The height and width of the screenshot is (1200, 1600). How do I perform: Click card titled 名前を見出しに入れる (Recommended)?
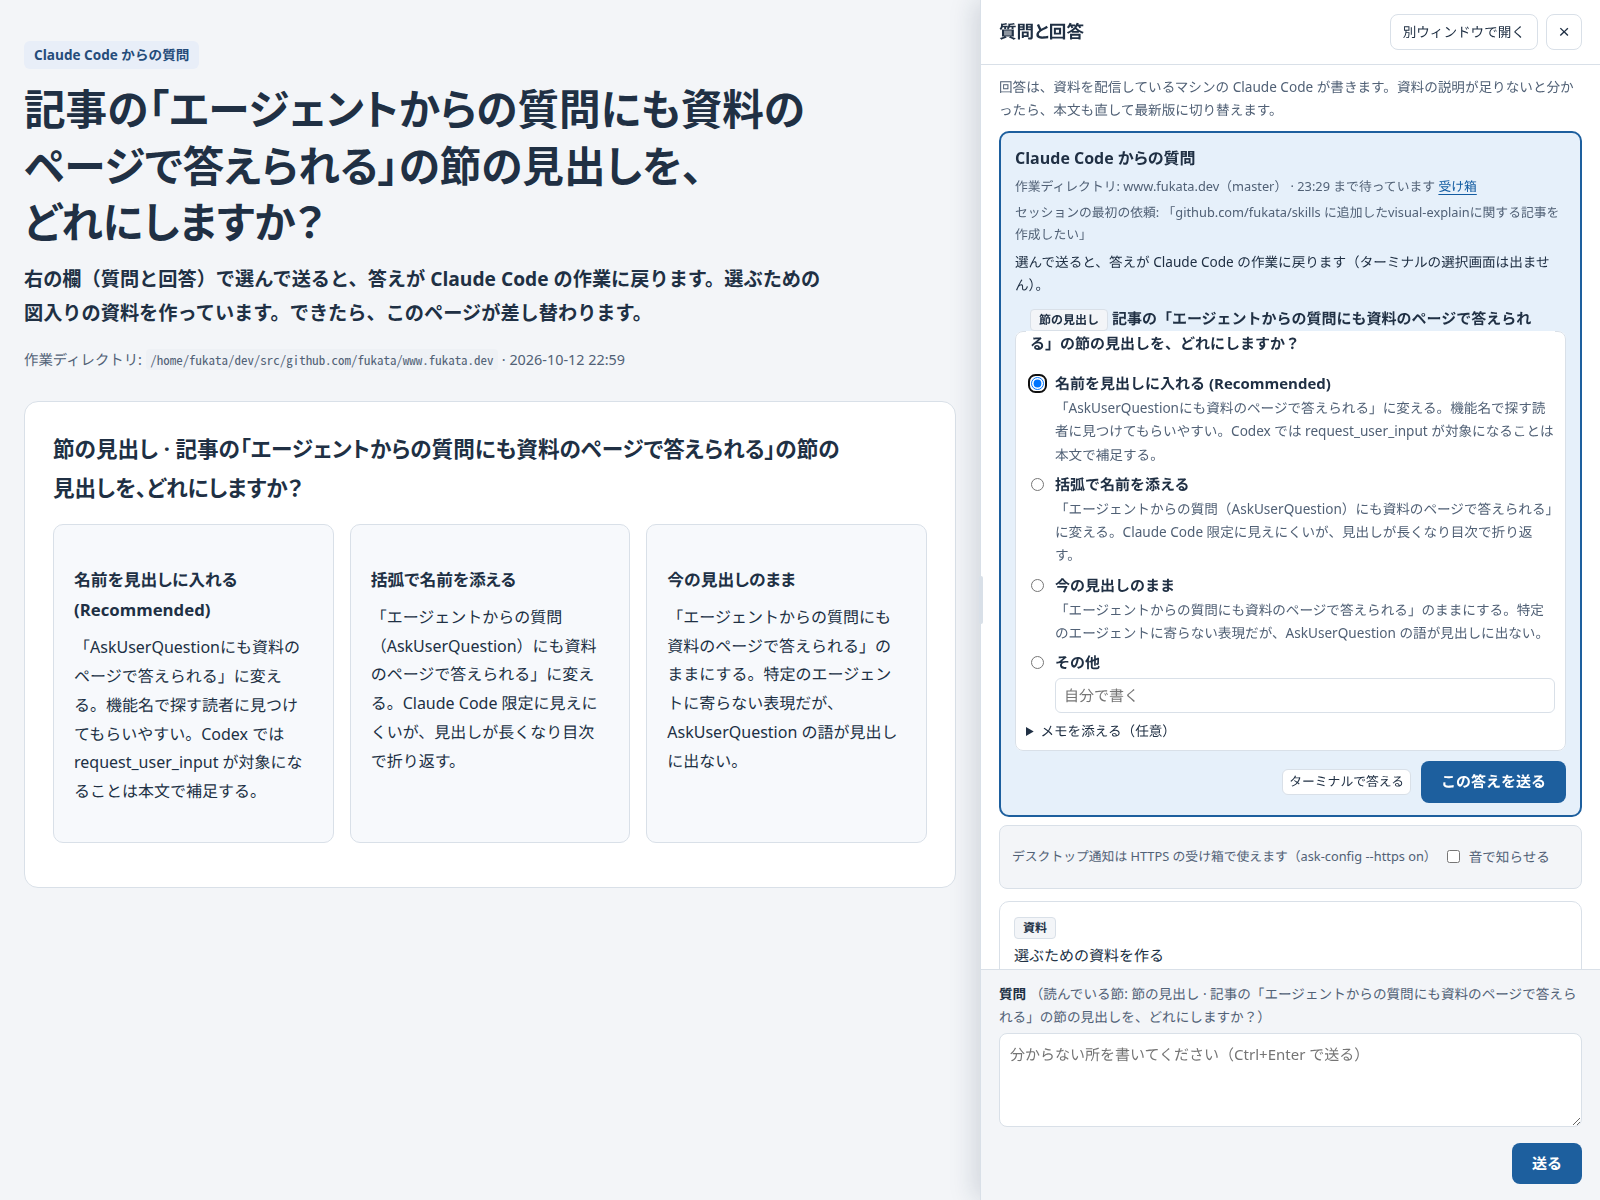(x=193, y=683)
